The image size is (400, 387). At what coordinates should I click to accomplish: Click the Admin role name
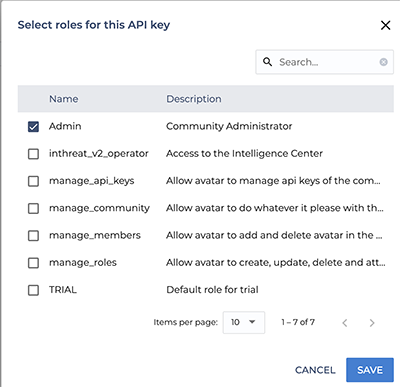(x=65, y=126)
